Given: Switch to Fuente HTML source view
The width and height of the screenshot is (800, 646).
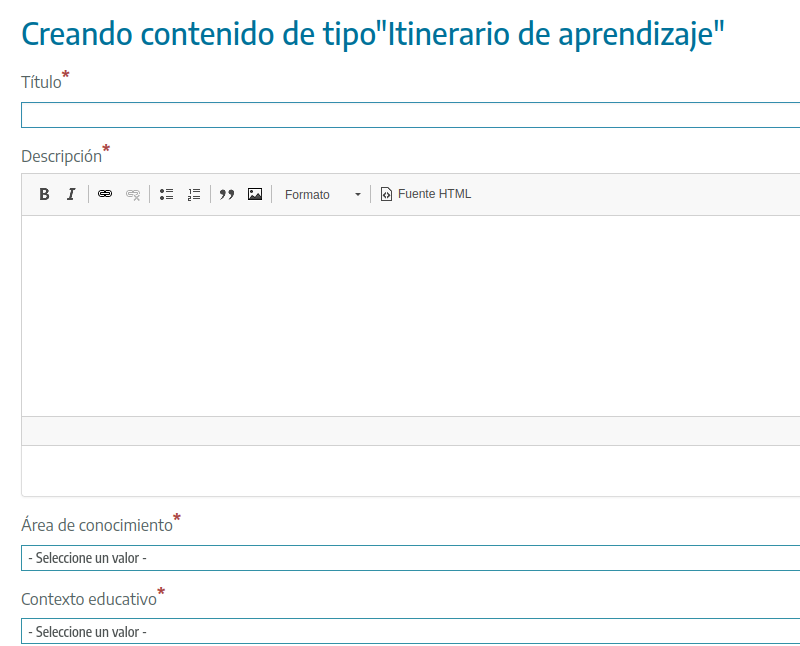Looking at the screenshot, I should tap(426, 194).
